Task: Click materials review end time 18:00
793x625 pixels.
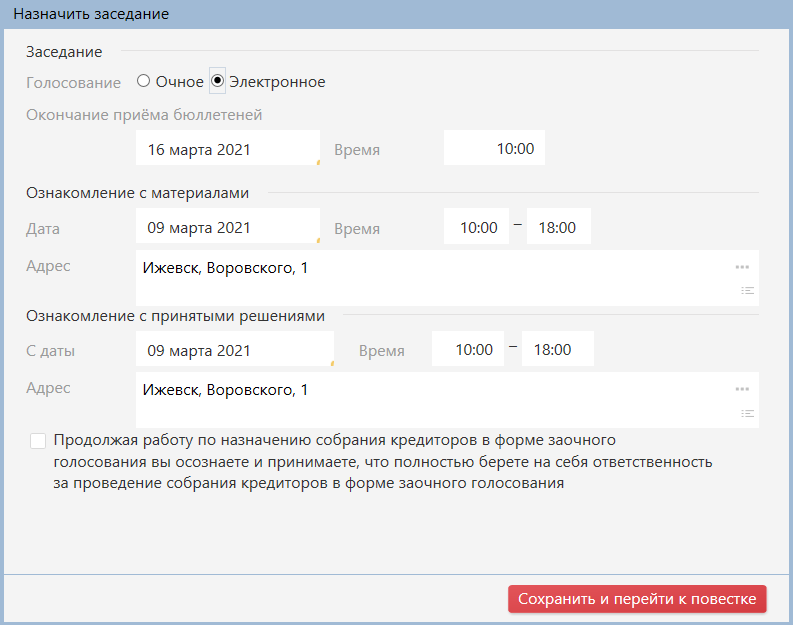Action: click(x=558, y=227)
